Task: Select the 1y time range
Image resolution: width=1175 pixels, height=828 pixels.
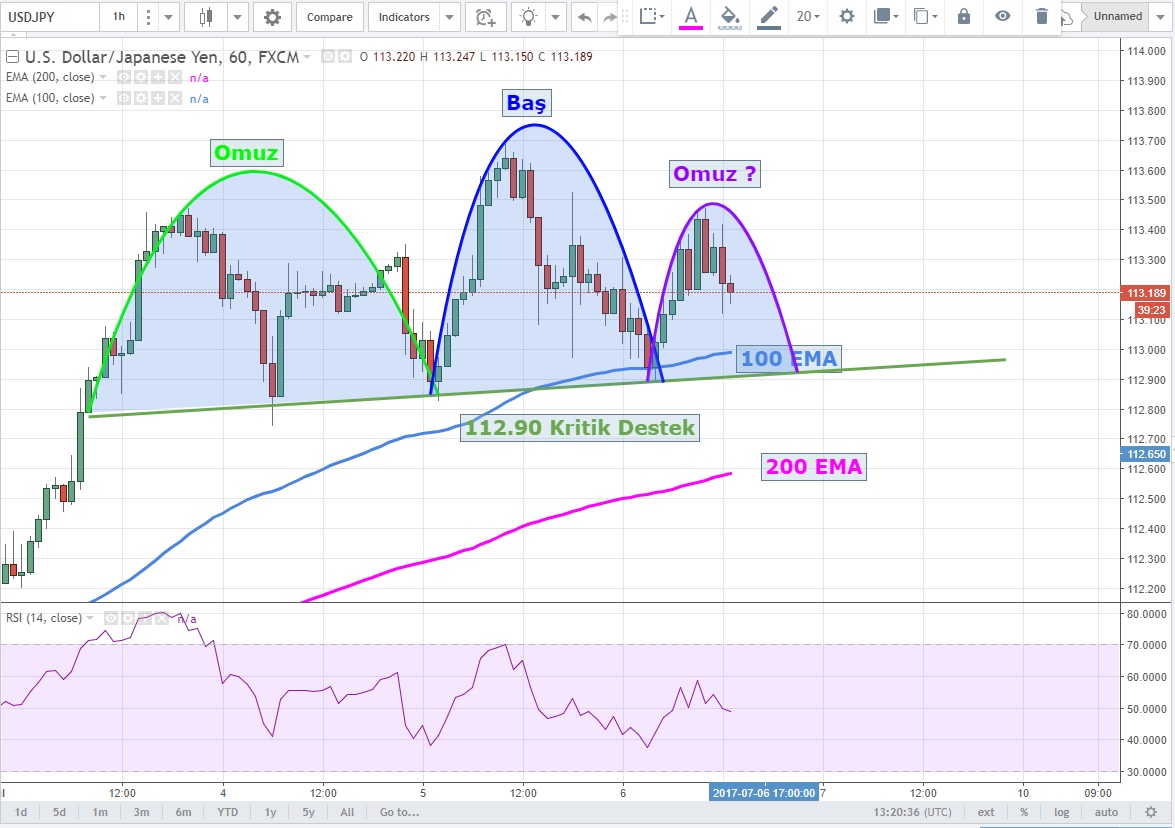Action: click(x=271, y=812)
